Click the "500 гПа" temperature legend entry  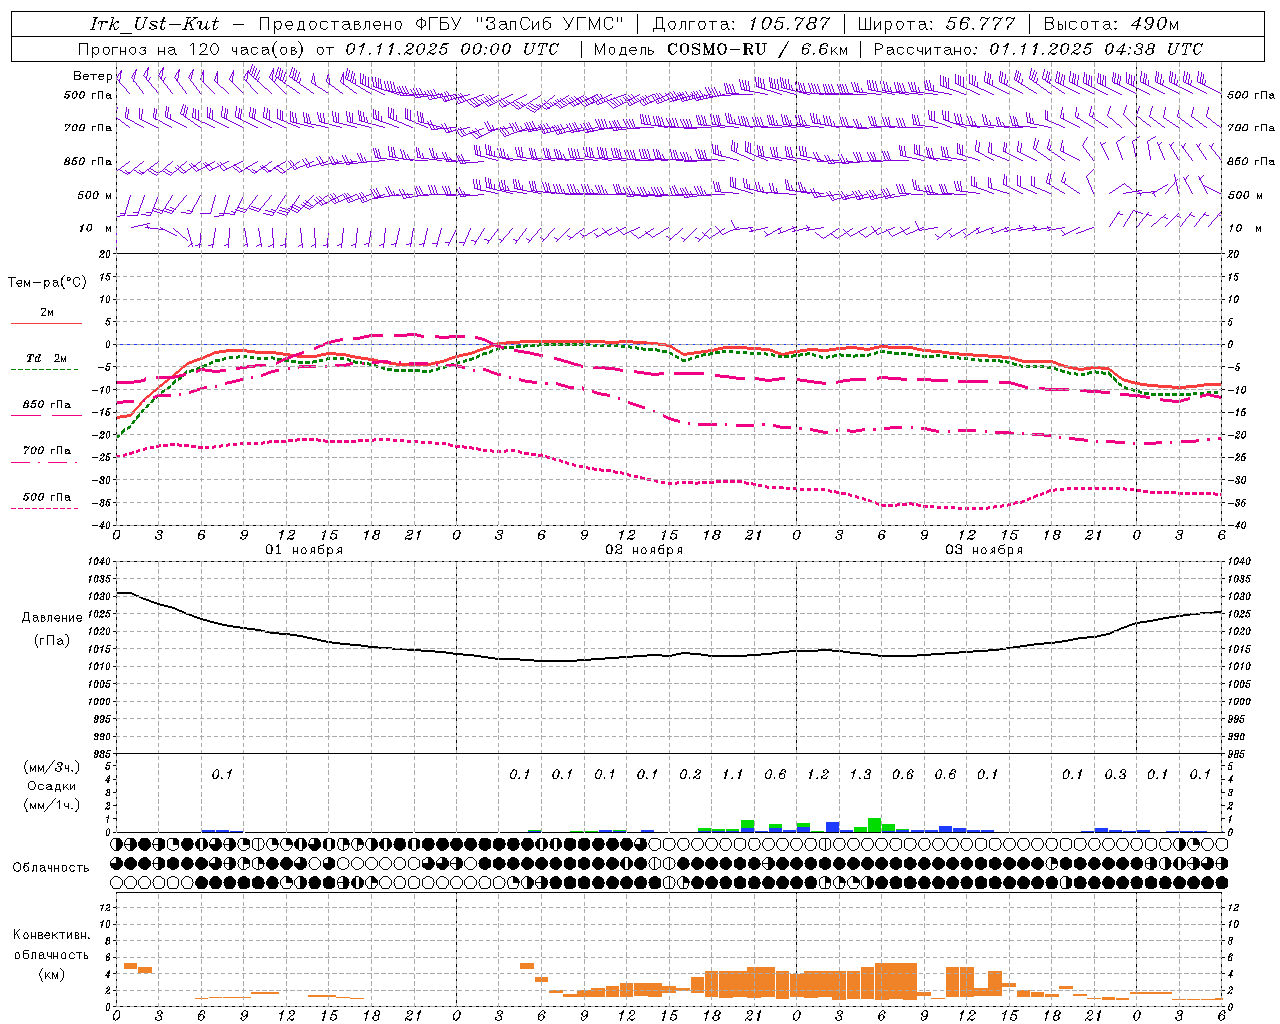coord(47,497)
